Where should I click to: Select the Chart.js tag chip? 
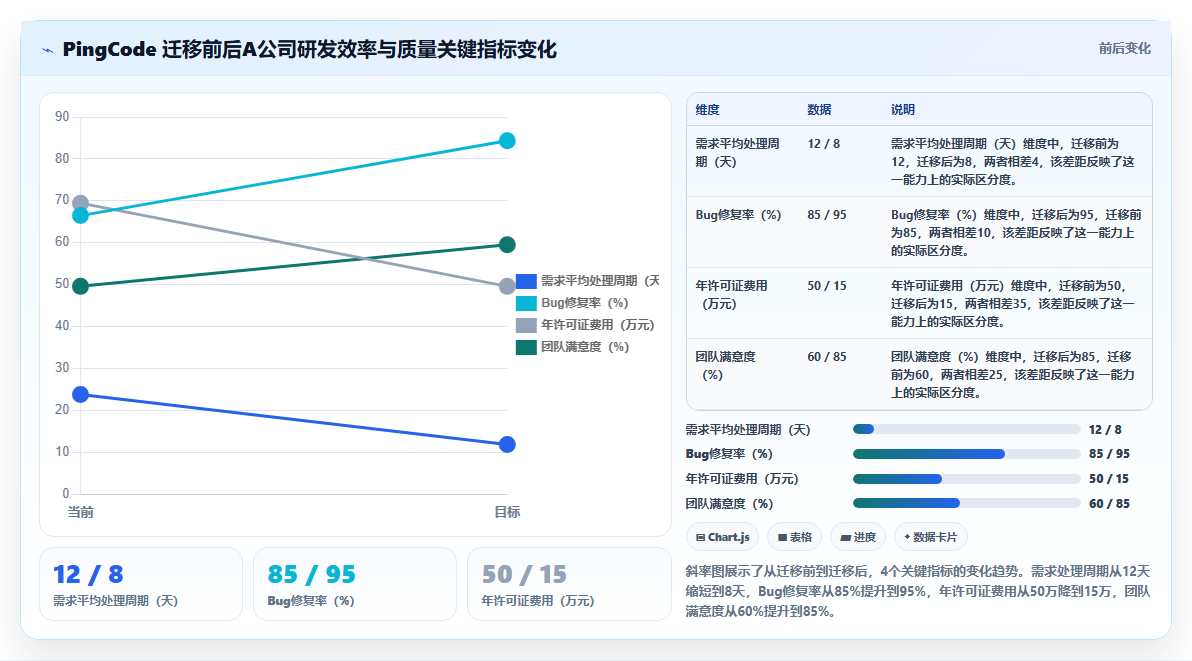[722, 537]
